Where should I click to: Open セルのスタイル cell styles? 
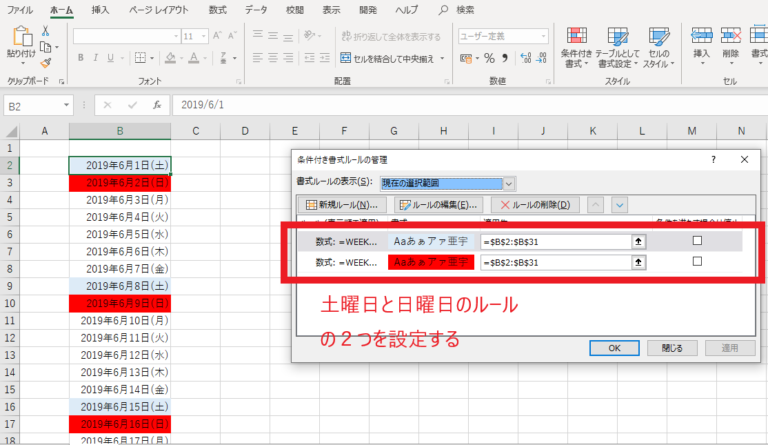pyautogui.click(x=658, y=47)
